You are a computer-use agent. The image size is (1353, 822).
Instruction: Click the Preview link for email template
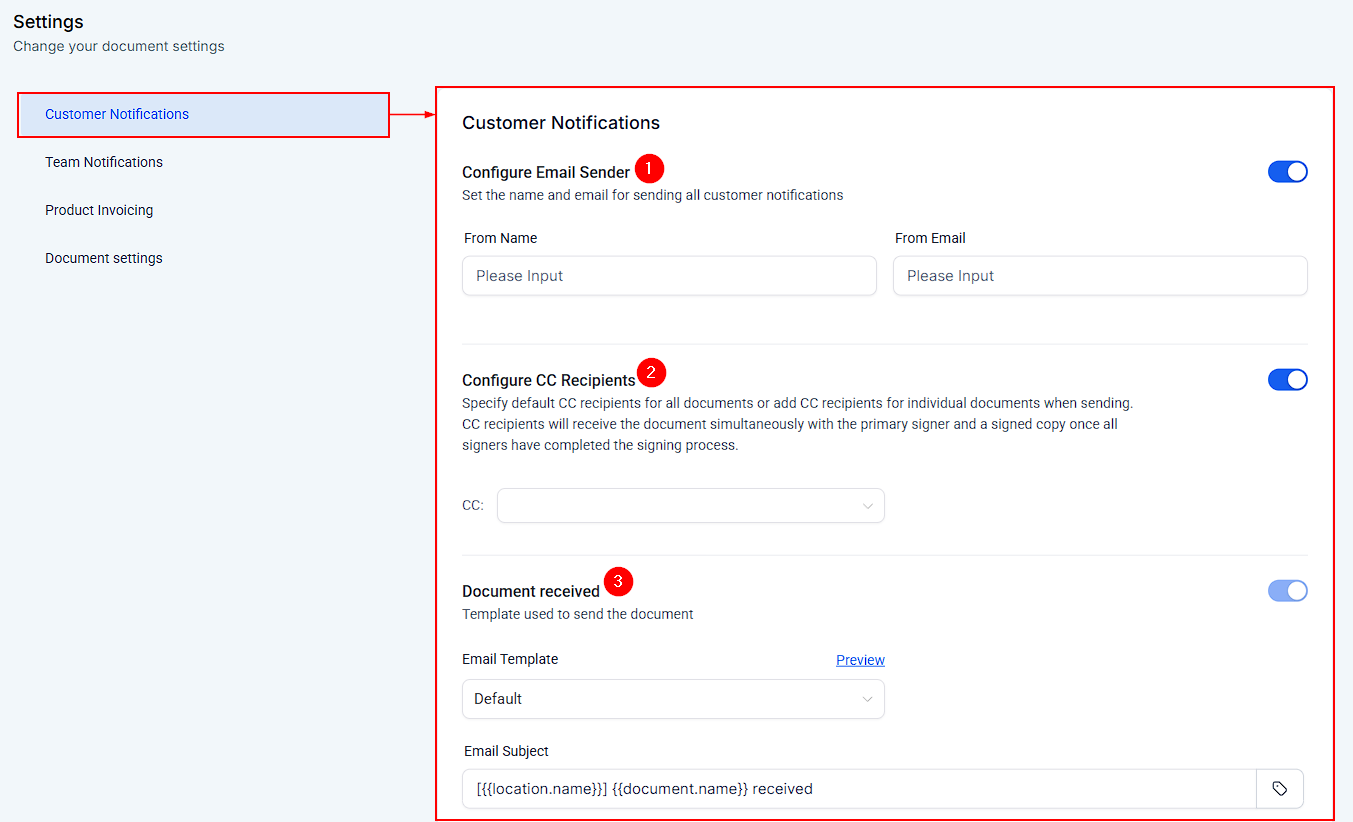click(x=860, y=660)
